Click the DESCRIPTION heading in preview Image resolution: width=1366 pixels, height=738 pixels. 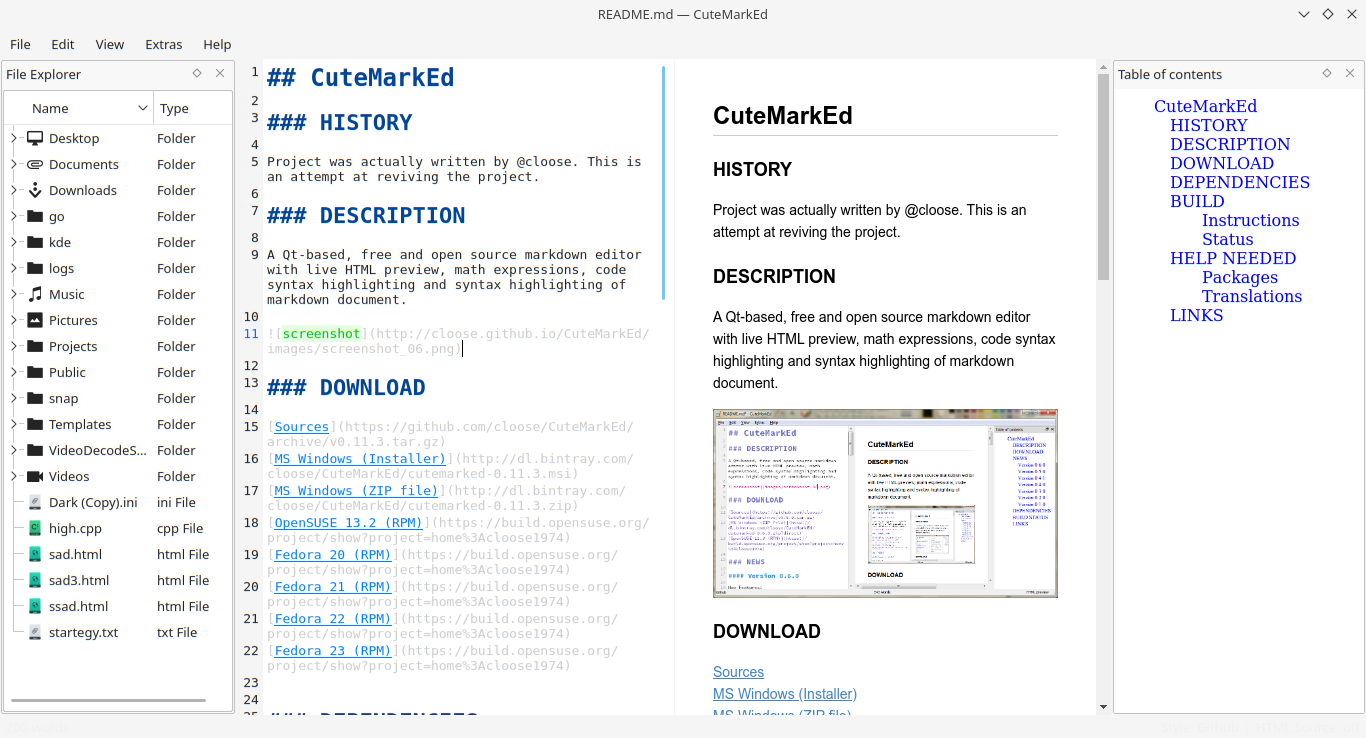[774, 277]
